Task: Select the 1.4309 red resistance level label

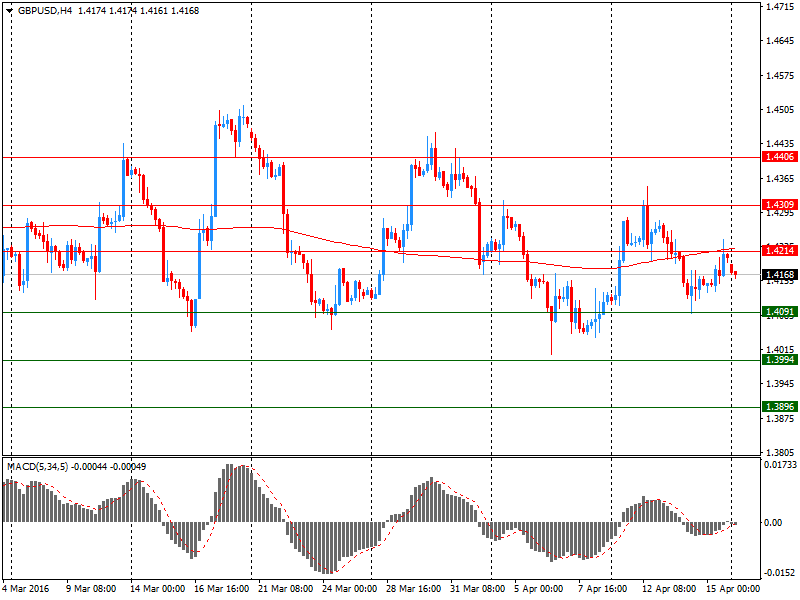Action: point(779,205)
